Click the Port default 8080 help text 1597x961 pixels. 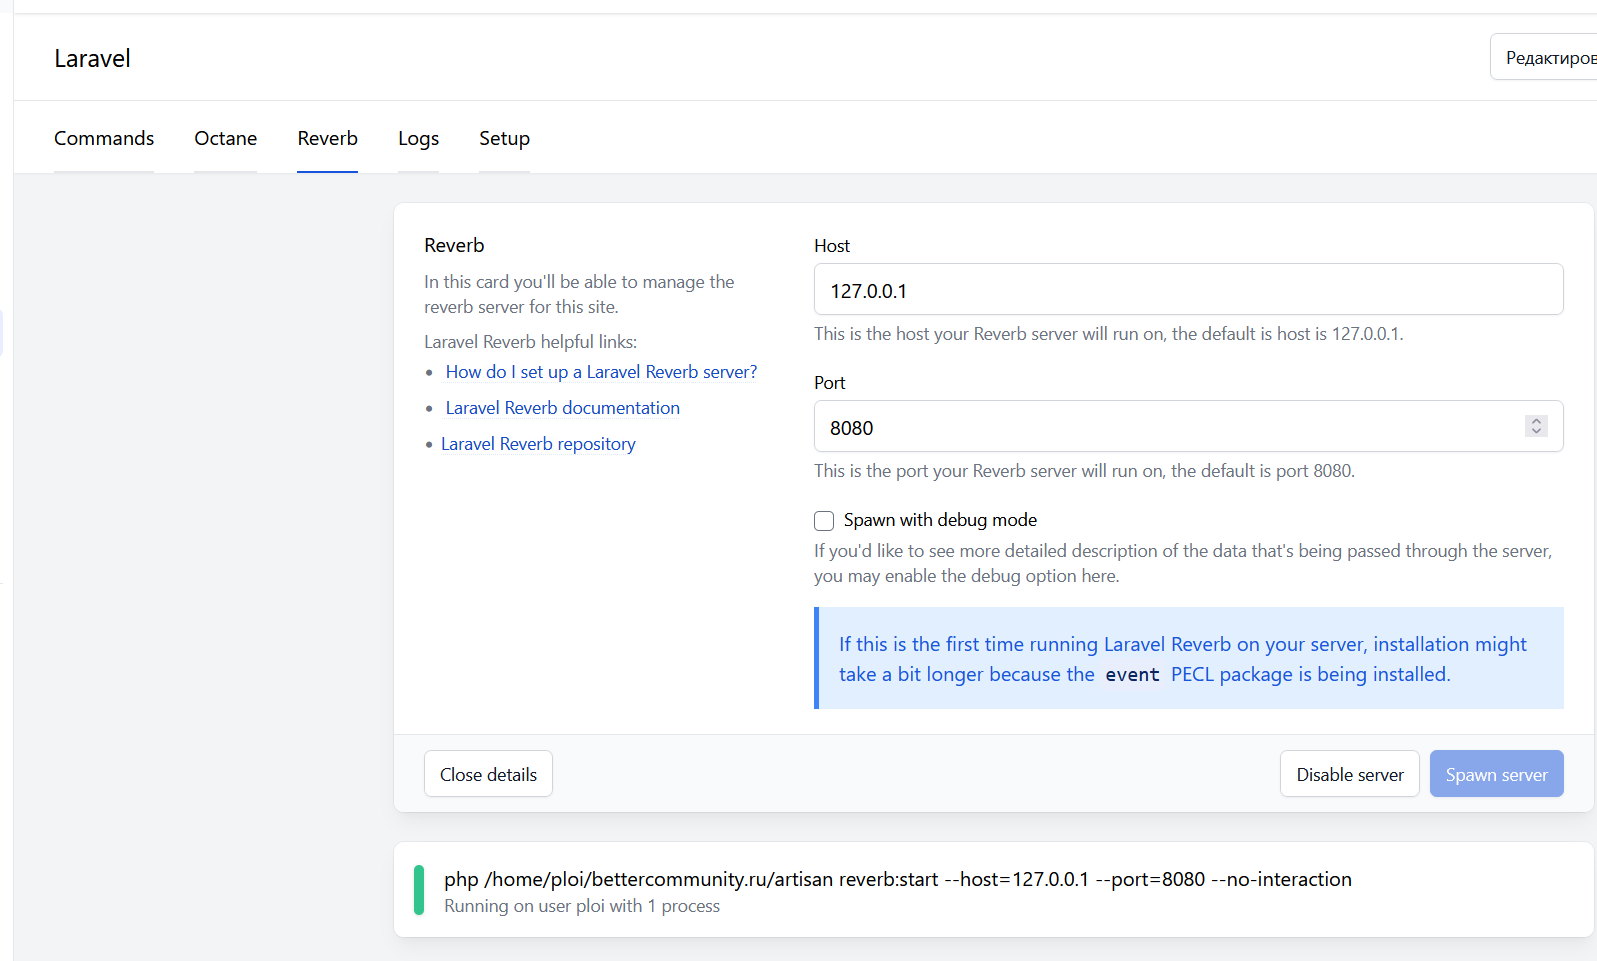(1084, 471)
